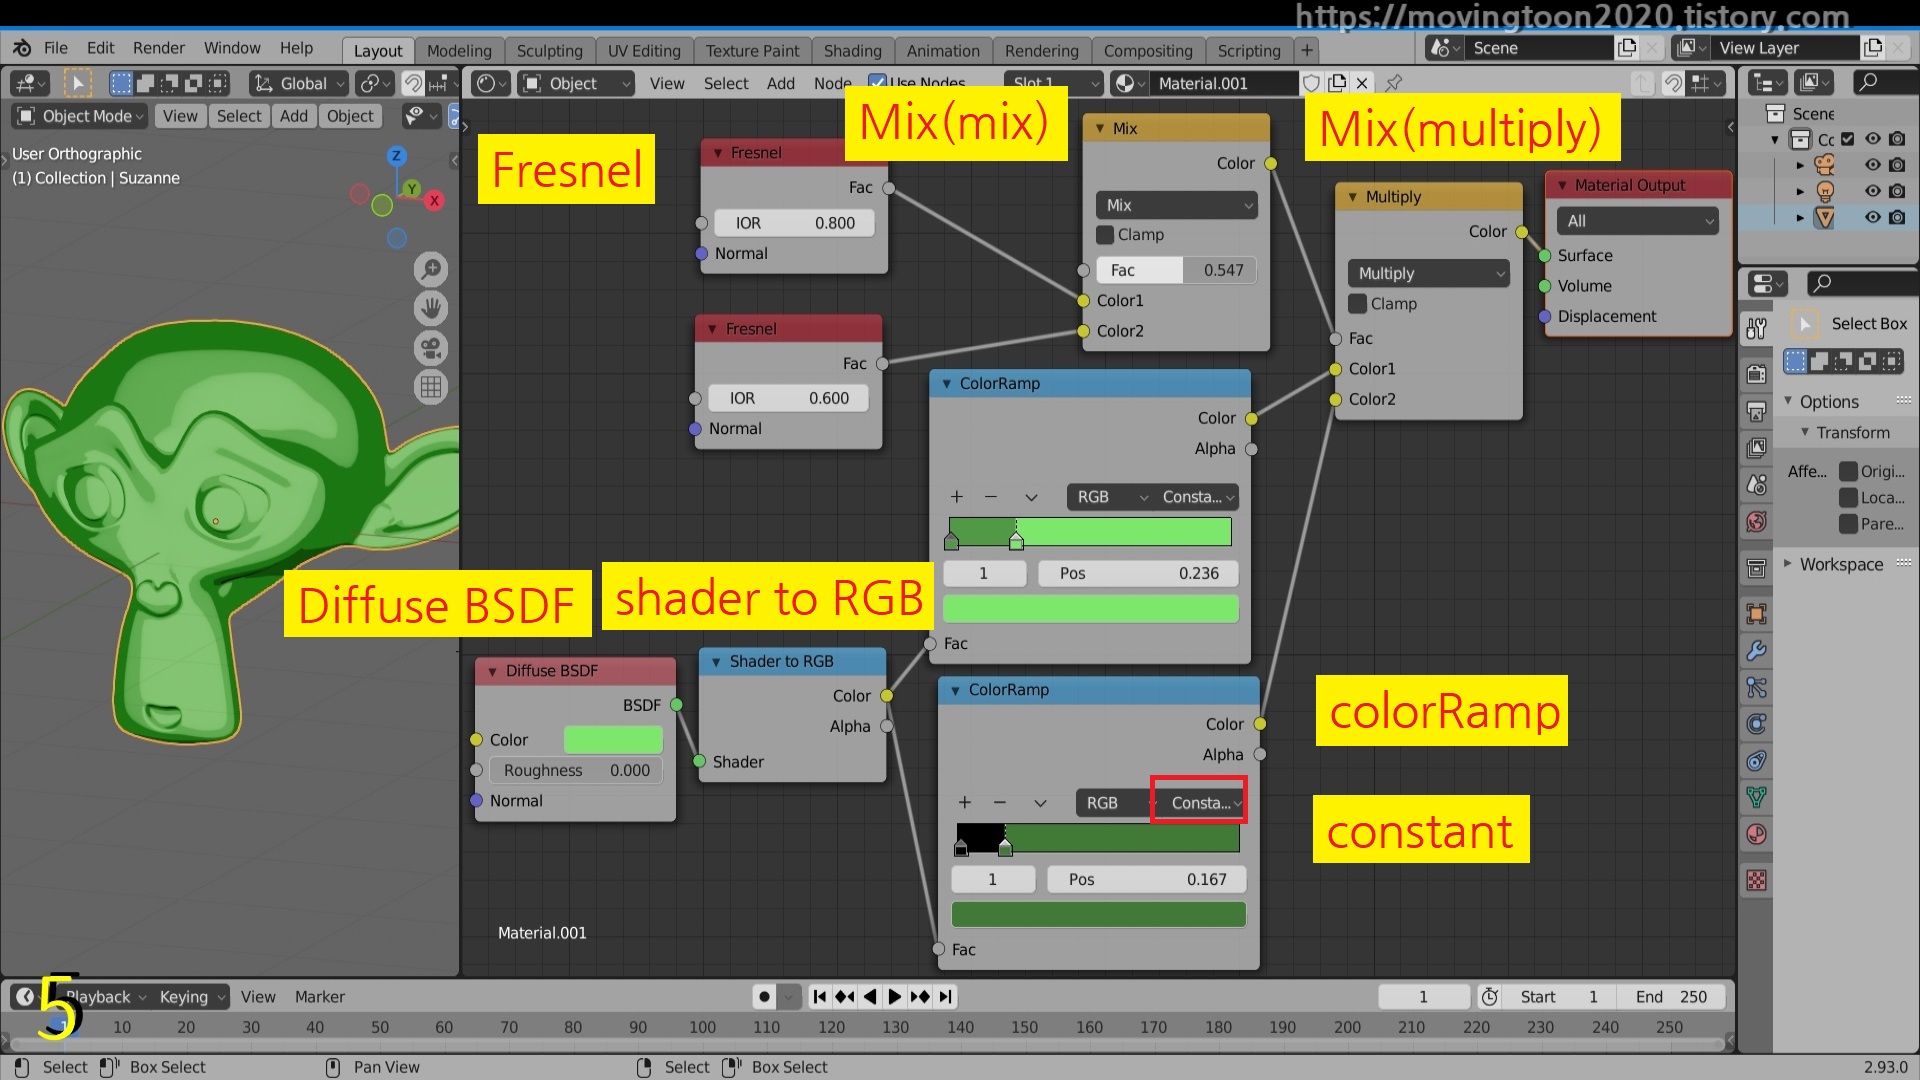Click play animation reverse button
This screenshot has height=1080, width=1920.
(x=870, y=997)
